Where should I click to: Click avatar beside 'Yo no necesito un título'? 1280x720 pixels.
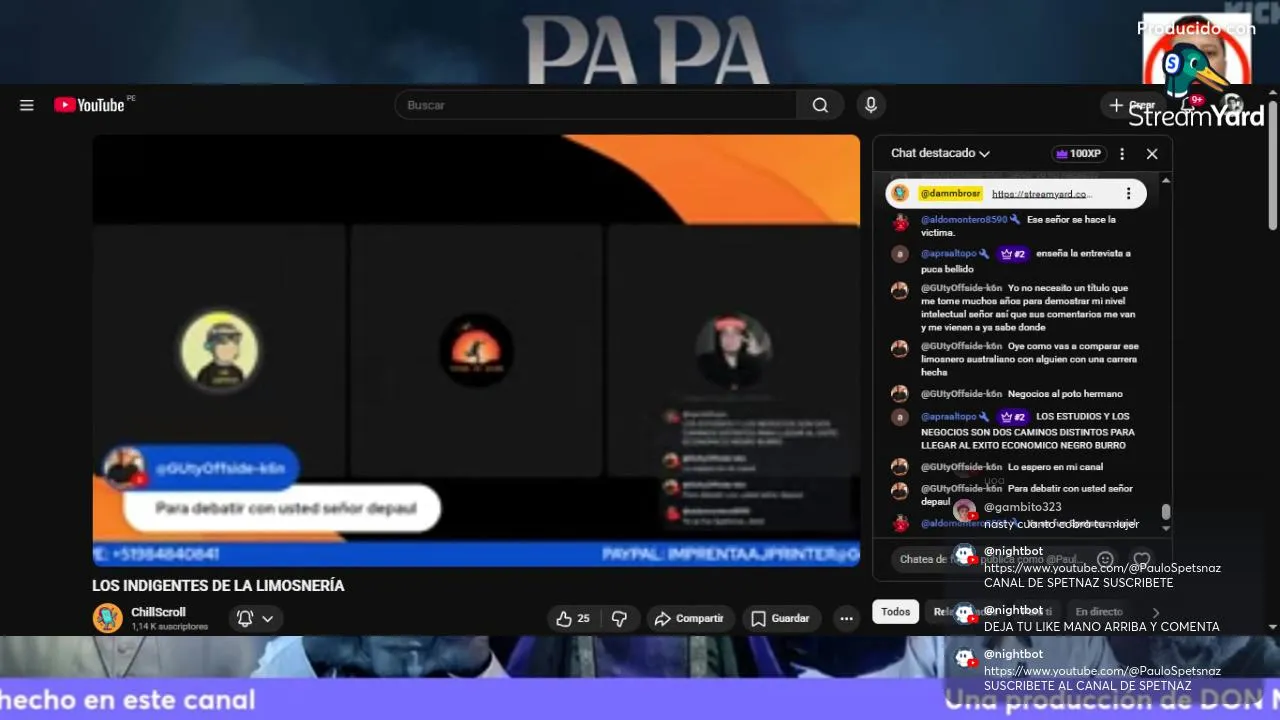point(900,291)
